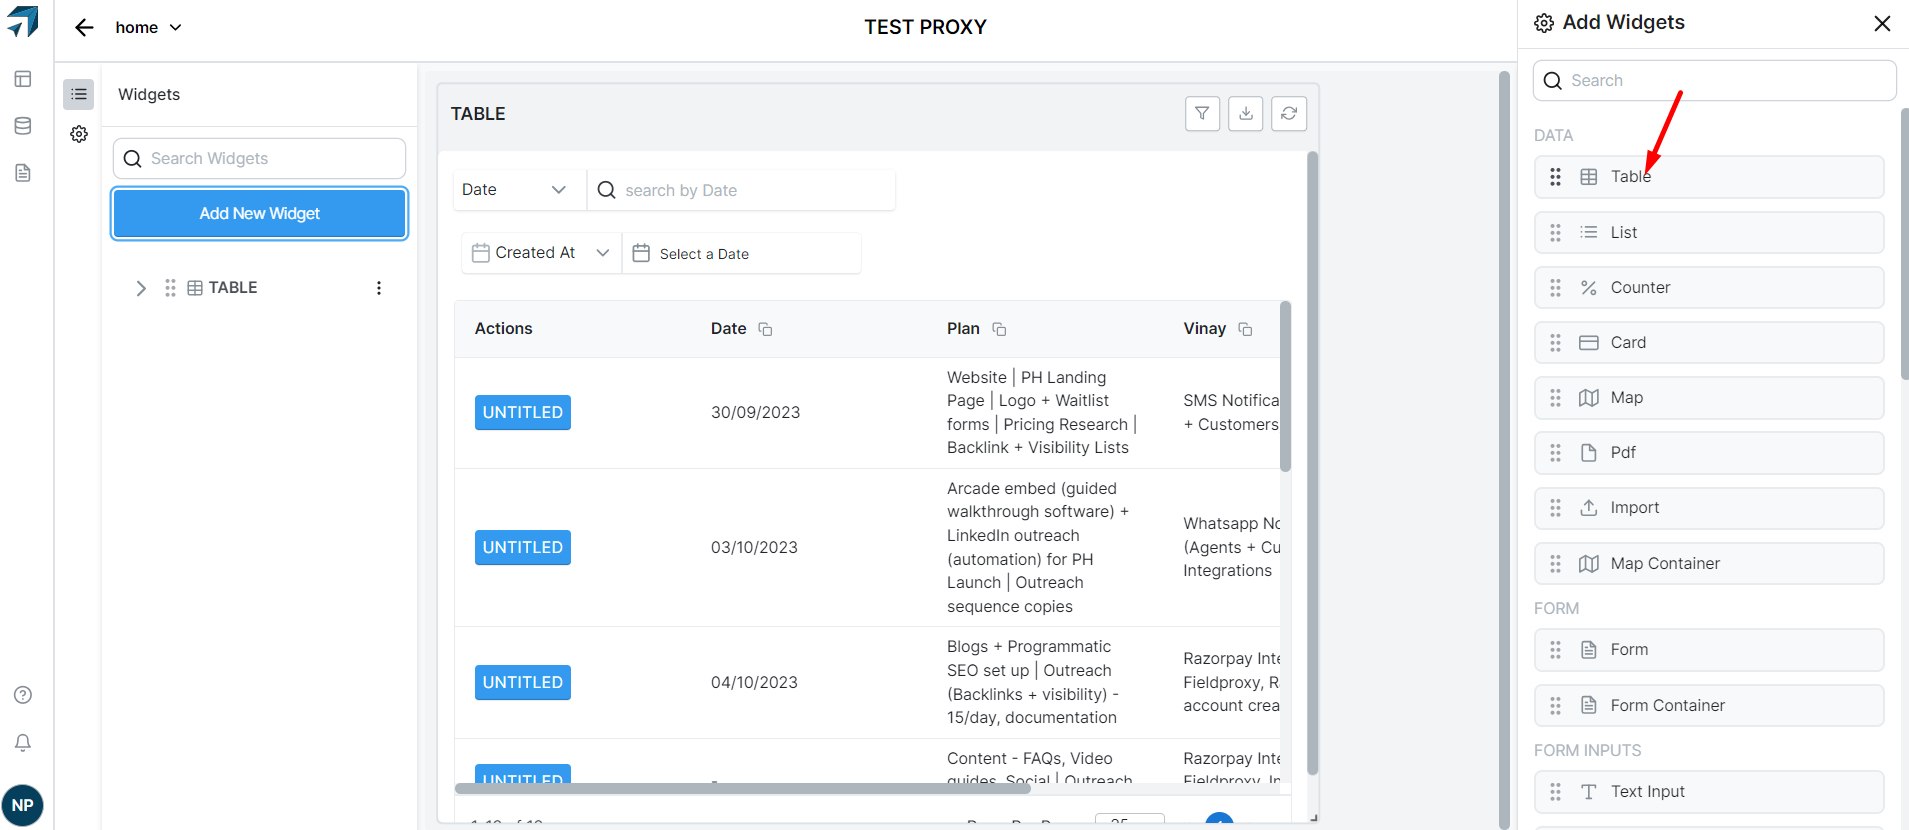Image resolution: width=1909 pixels, height=830 pixels.
Task: Select the Counter widget option
Action: [1708, 288]
